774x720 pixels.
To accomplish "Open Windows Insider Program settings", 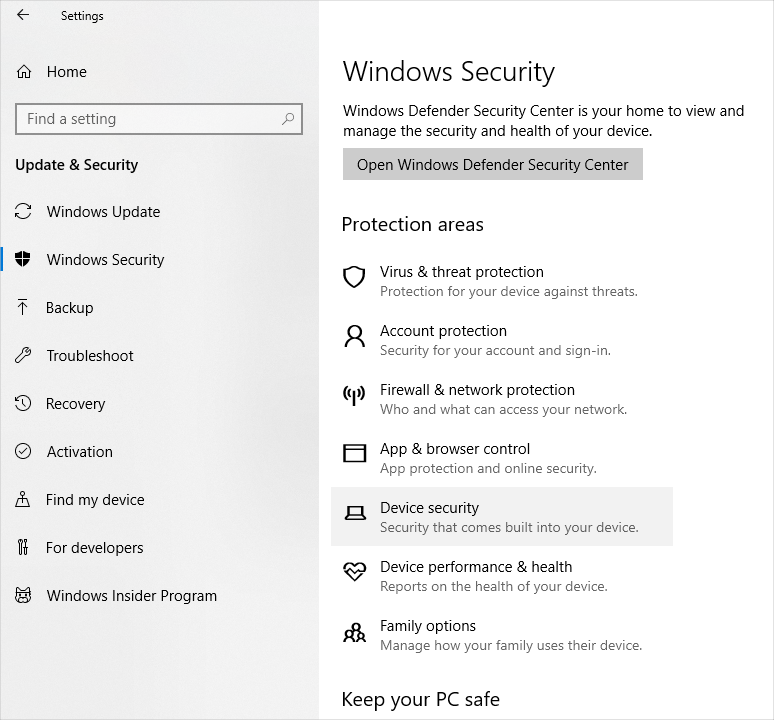I will click(131, 596).
